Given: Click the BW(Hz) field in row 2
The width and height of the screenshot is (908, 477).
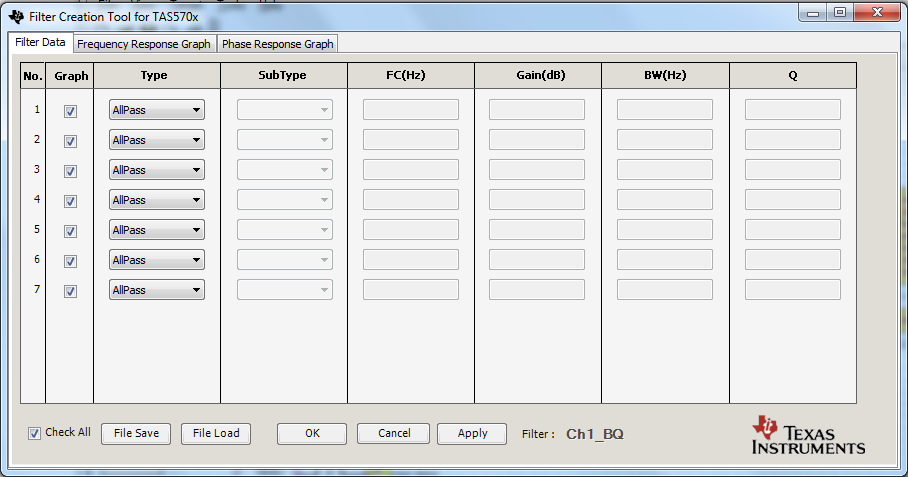Looking at the screenshot, I should 665,140.
